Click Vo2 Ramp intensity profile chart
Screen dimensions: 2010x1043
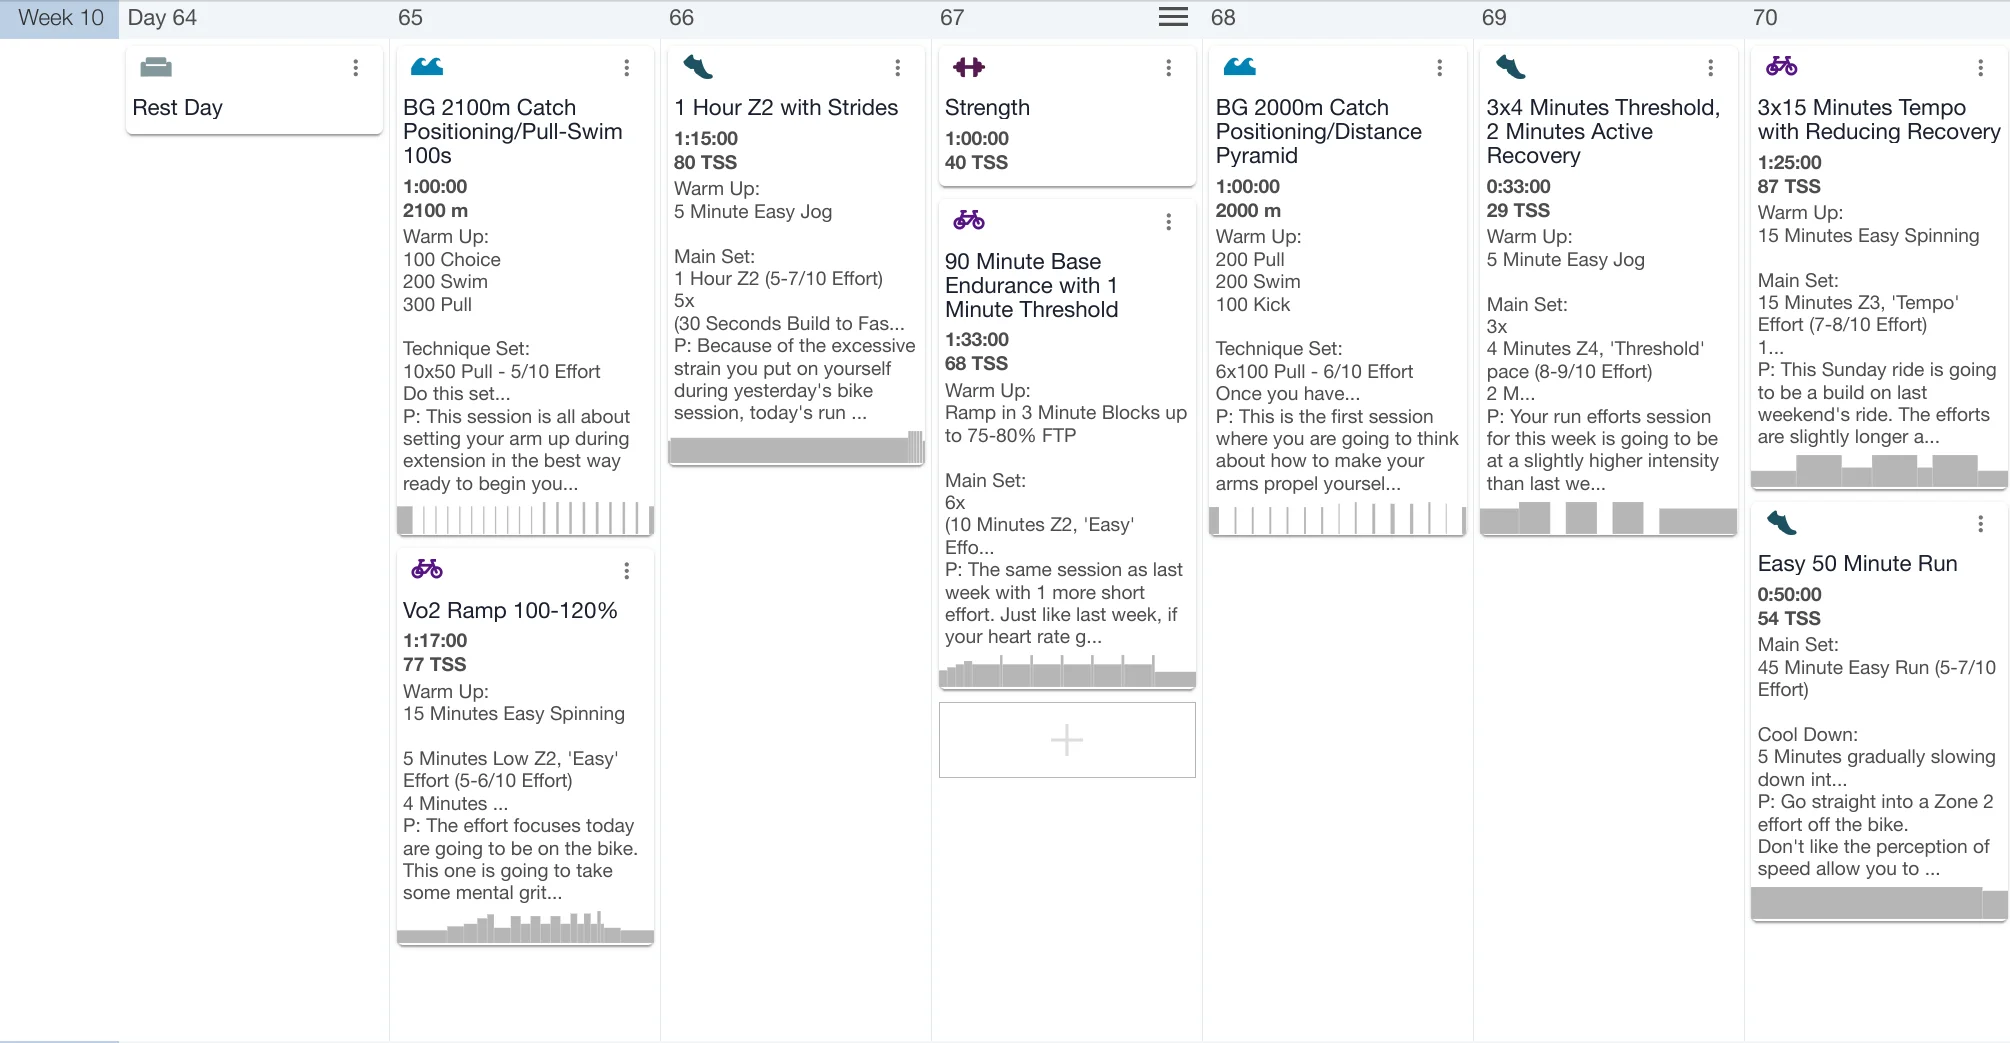pyautogui.click(x=525, y=927)
